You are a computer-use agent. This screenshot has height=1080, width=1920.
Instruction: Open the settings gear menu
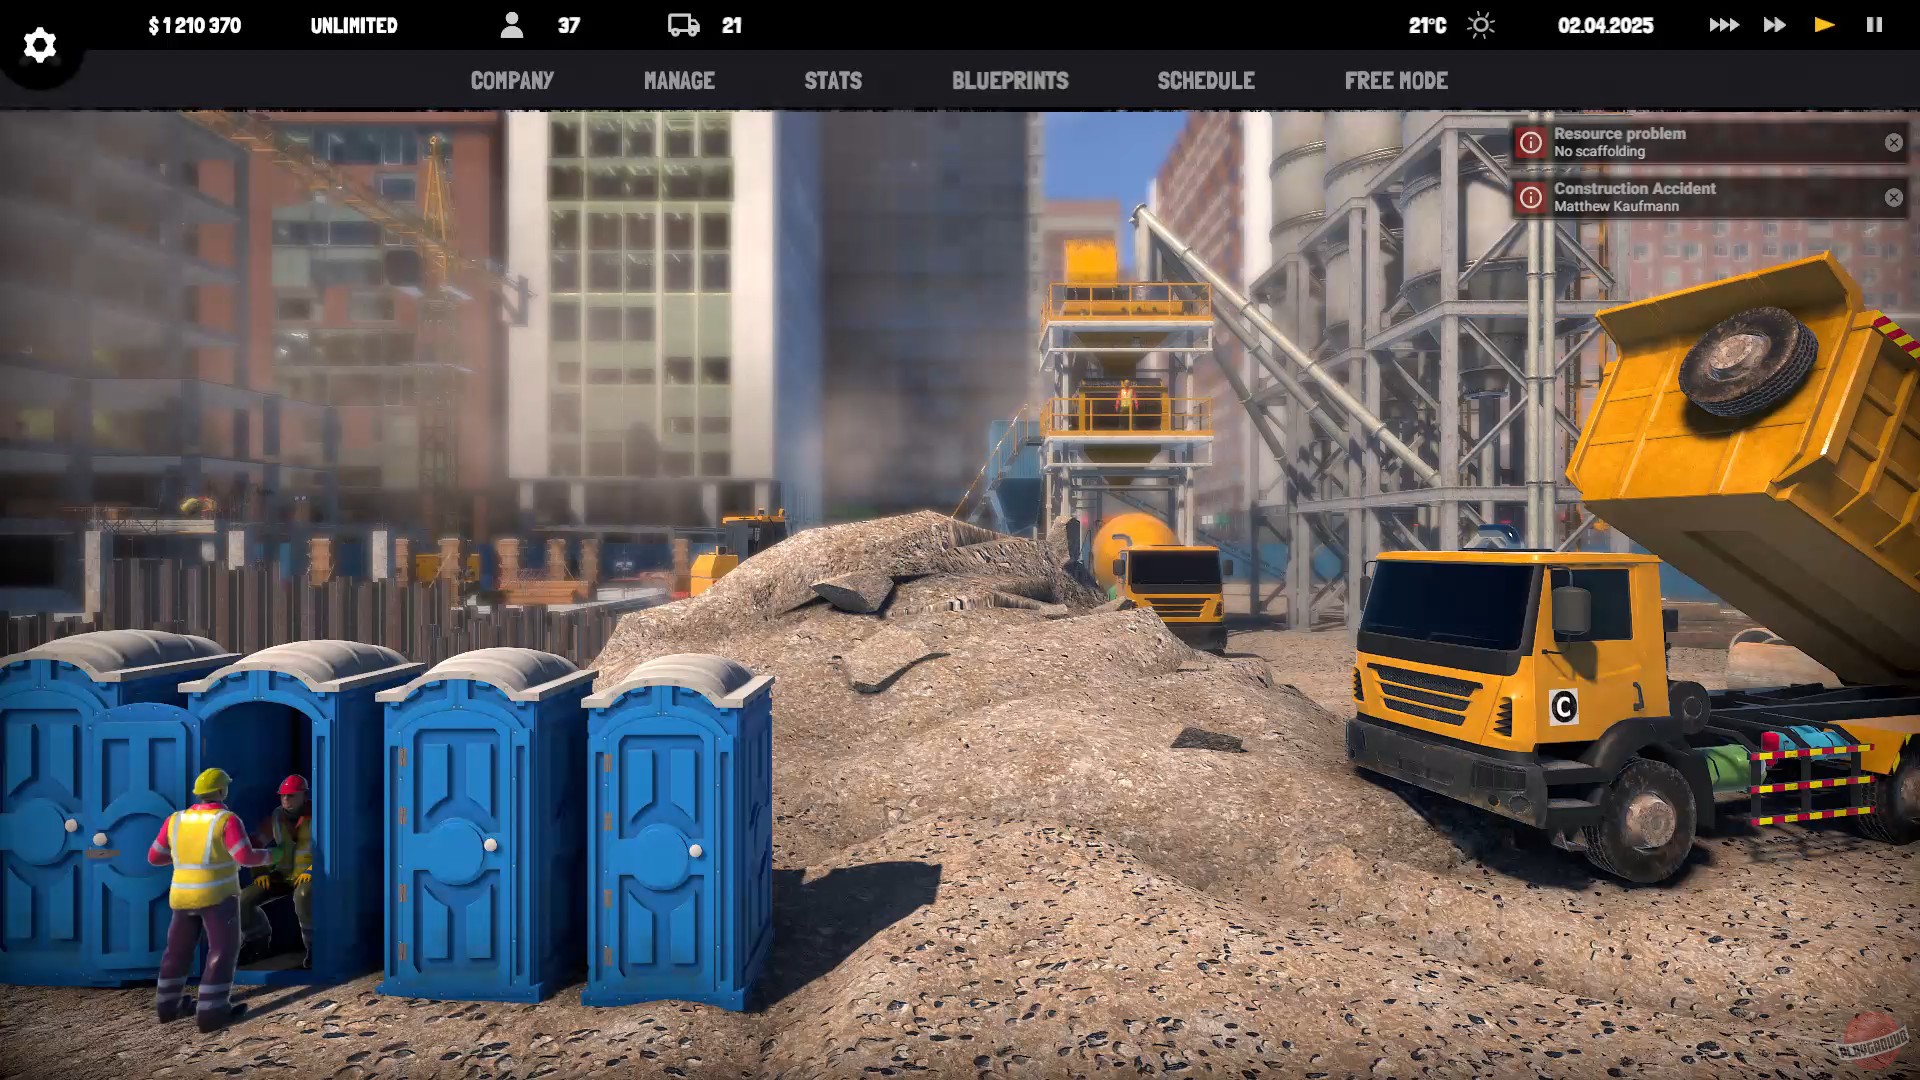pyautogui.click(x=38, y=45)
